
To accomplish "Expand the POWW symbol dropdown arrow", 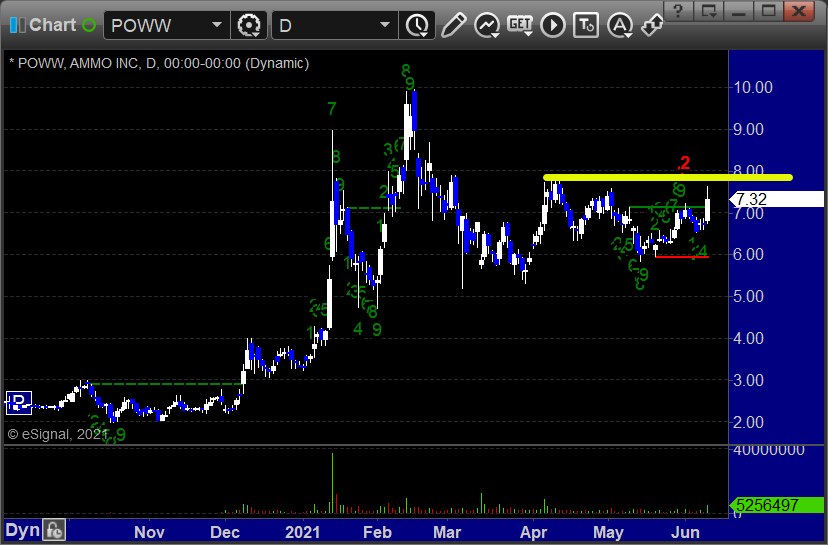I will (x=217, y=25).
